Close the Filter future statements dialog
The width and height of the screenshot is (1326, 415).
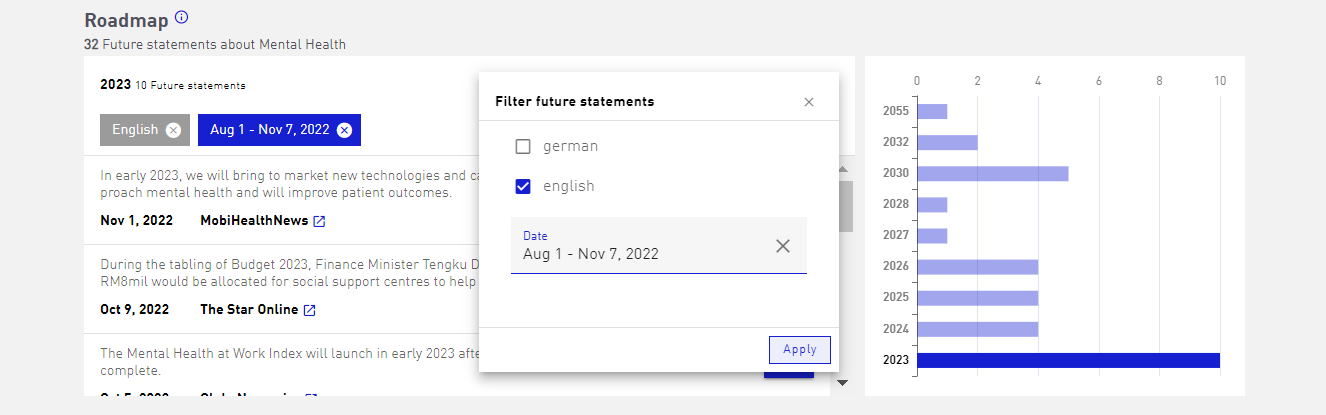tap(809, 102)
